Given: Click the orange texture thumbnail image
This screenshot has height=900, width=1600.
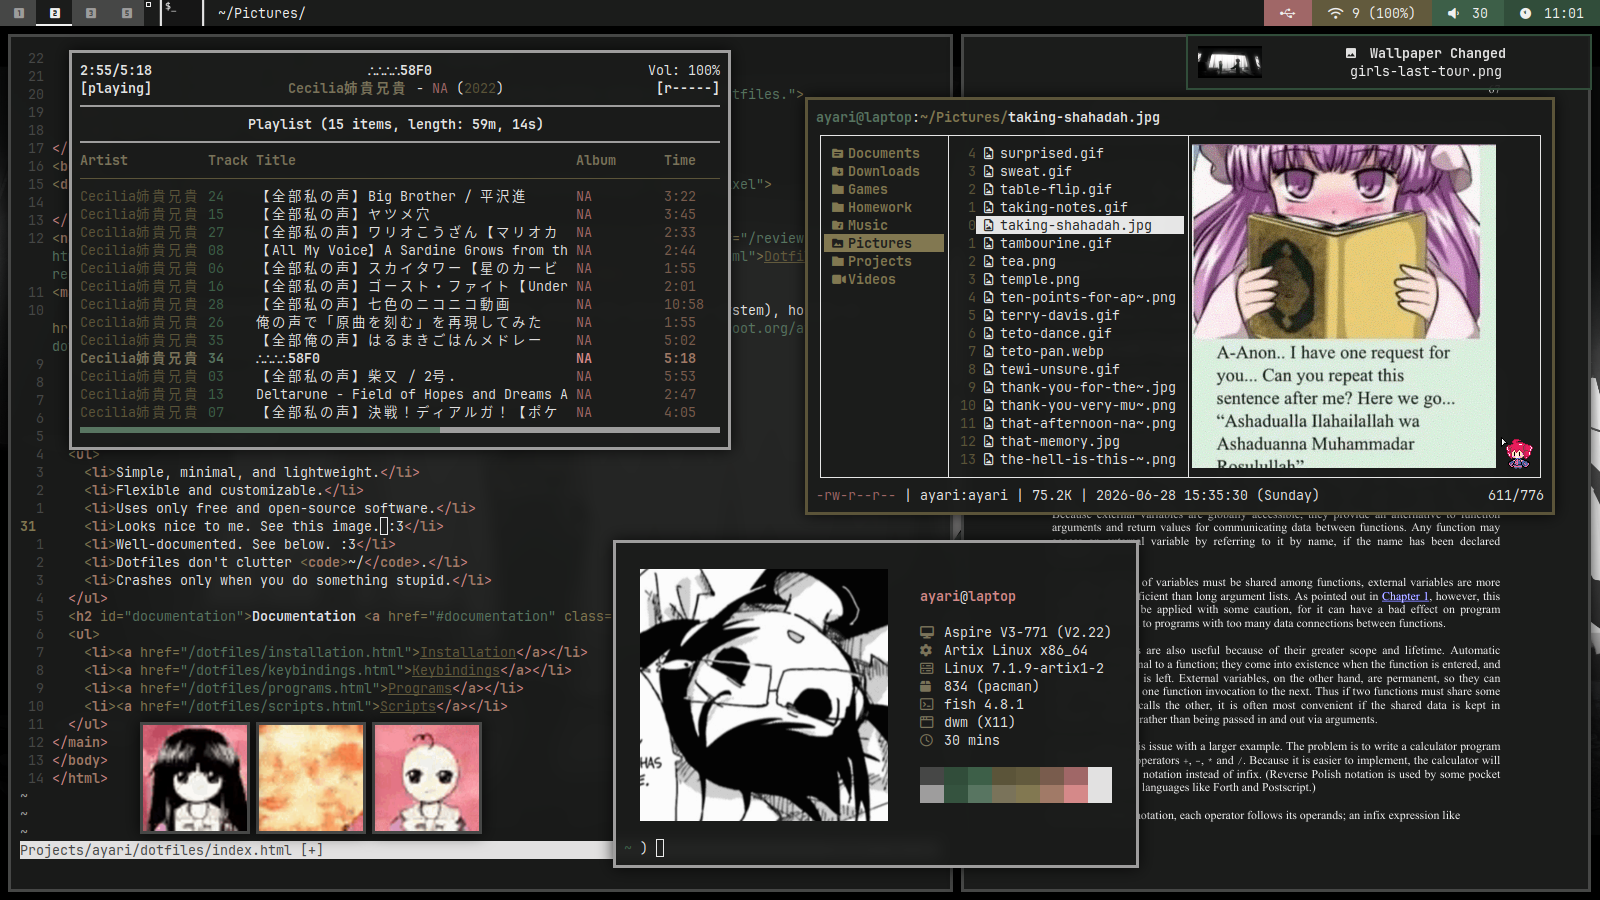Looking at the screenshot, I should [311, 778].
